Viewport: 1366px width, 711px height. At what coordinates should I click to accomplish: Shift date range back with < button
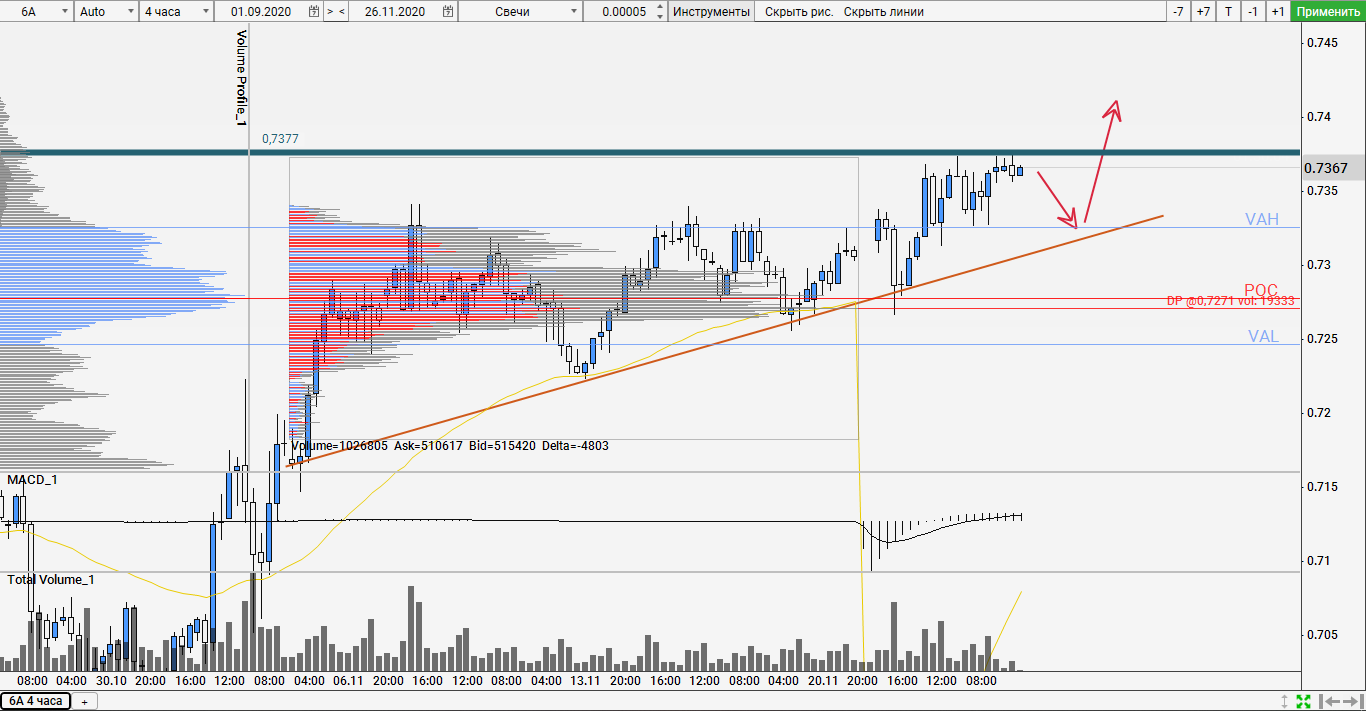tap(343, 12)
